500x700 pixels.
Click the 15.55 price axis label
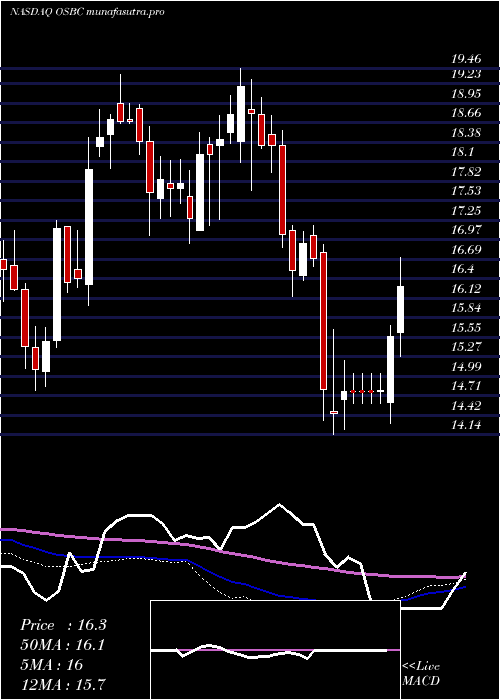(466, 328)
